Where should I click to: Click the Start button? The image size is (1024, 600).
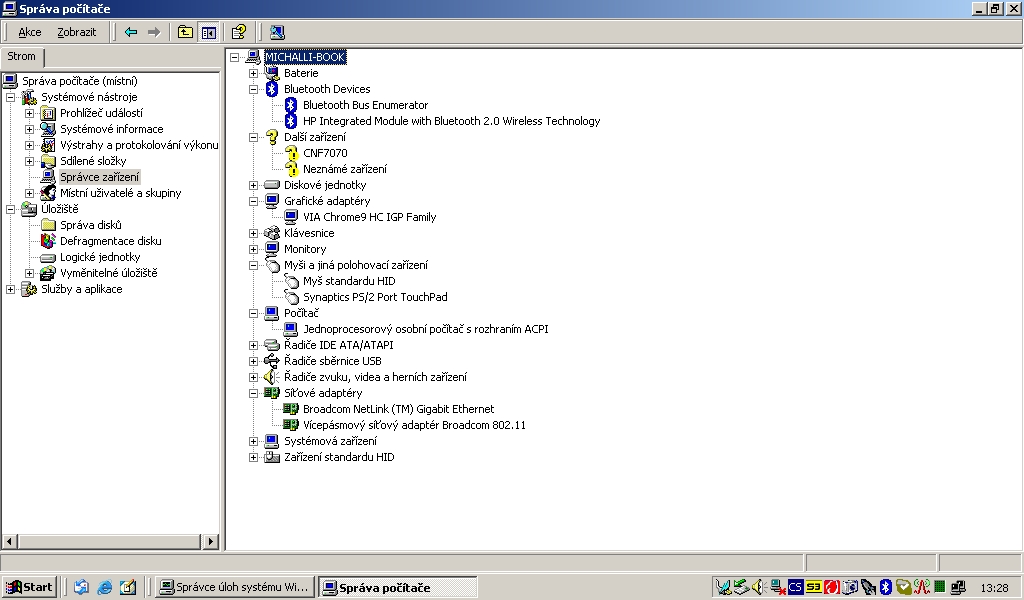pos(27,587)
